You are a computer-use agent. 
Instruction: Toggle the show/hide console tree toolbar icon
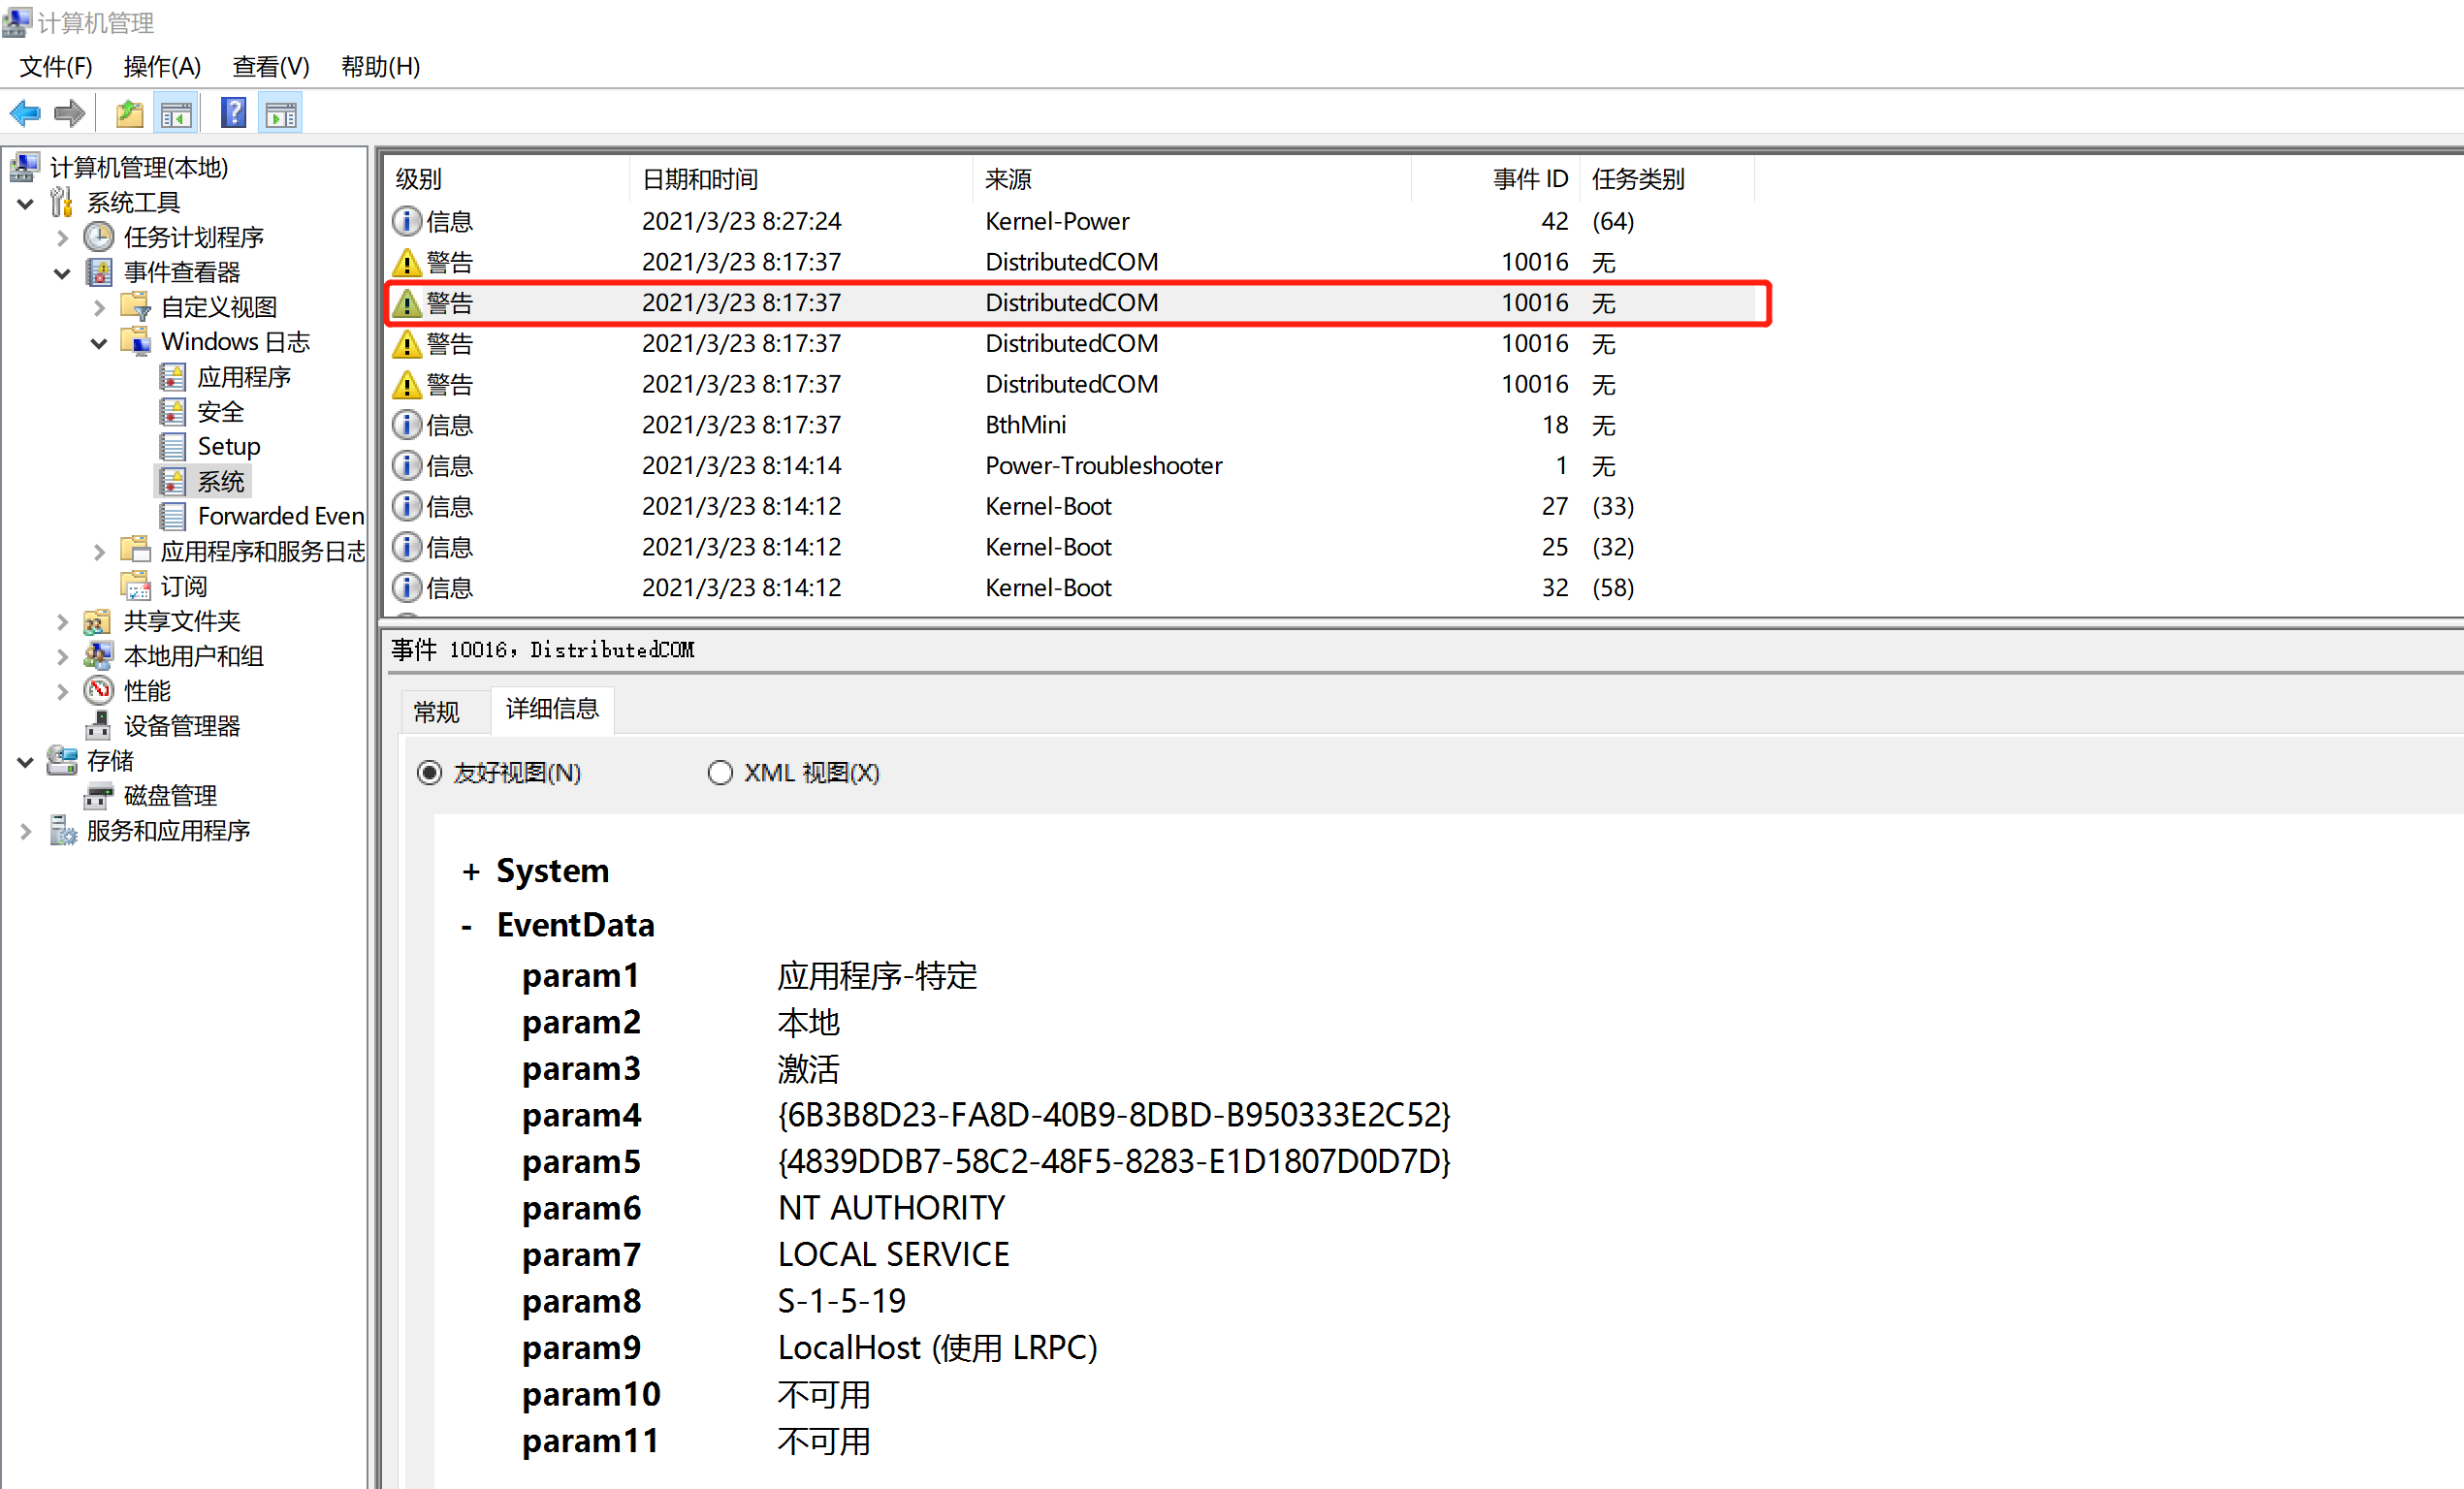coord(177,114)
